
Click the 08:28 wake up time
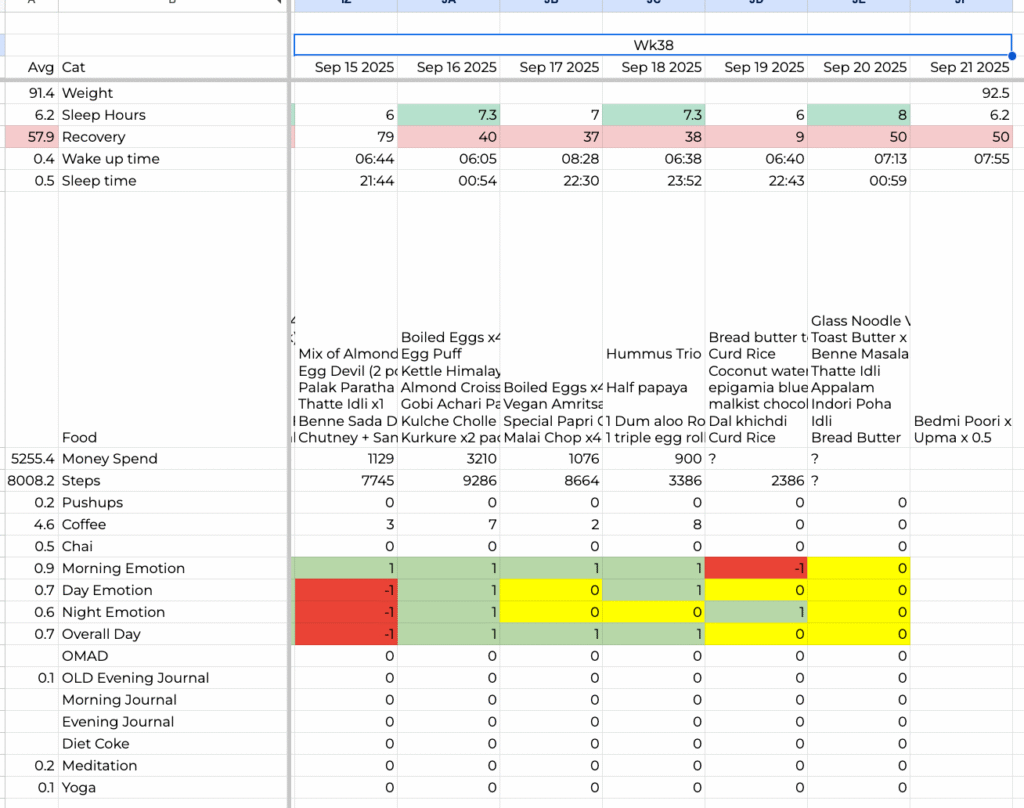(x=551, y=159)
